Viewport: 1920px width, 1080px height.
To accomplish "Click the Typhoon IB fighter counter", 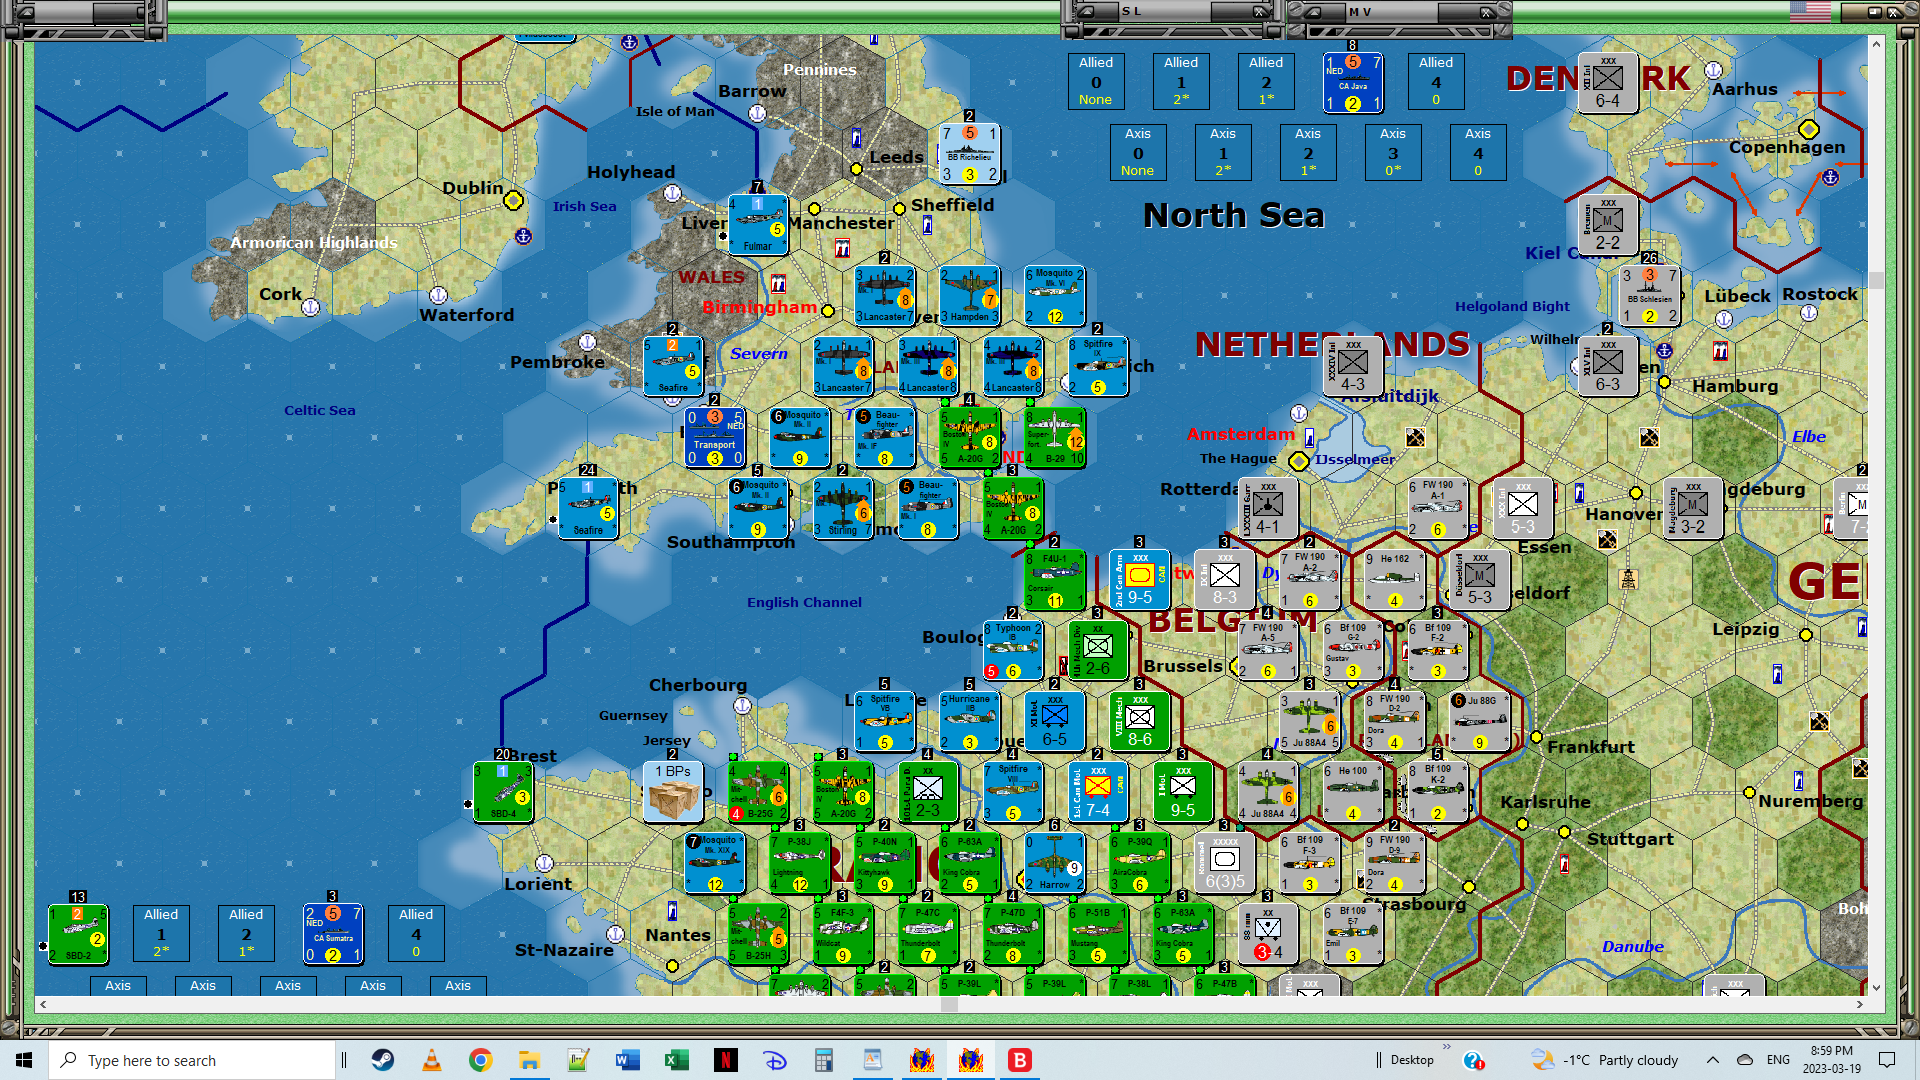I will click(x=1012, y=650).
